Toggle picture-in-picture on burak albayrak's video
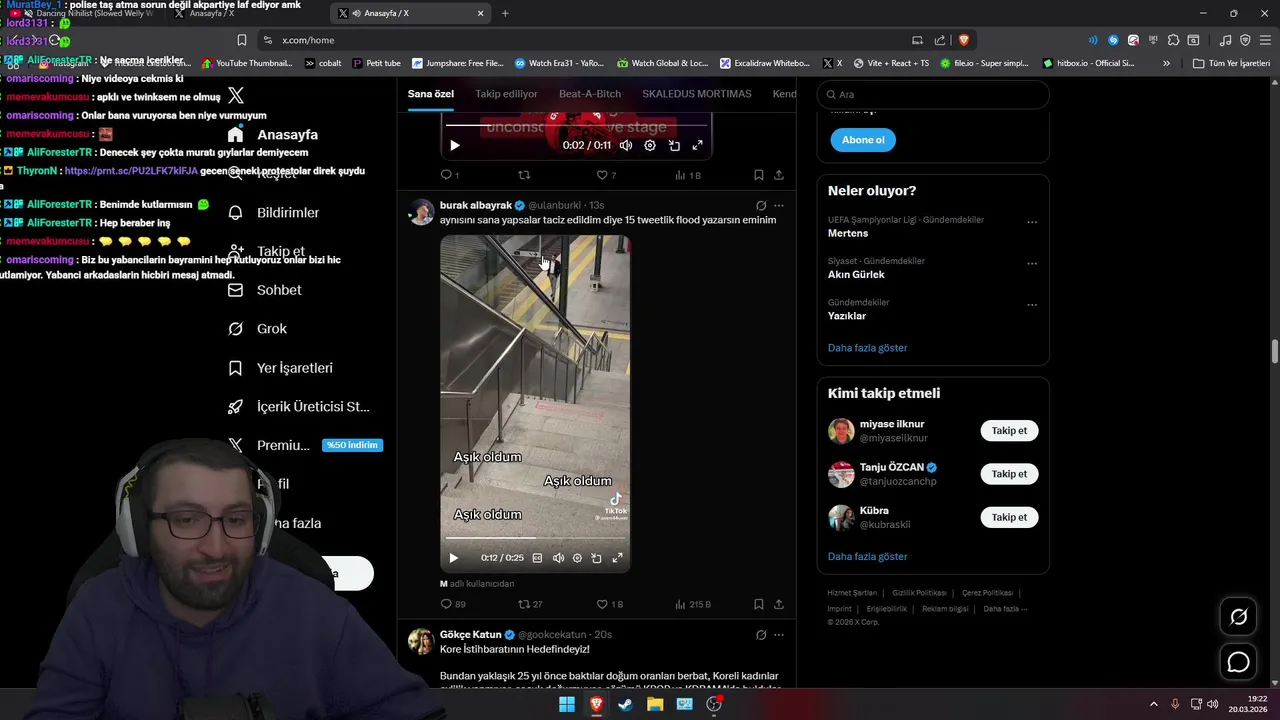 click(x=596, y=558)
